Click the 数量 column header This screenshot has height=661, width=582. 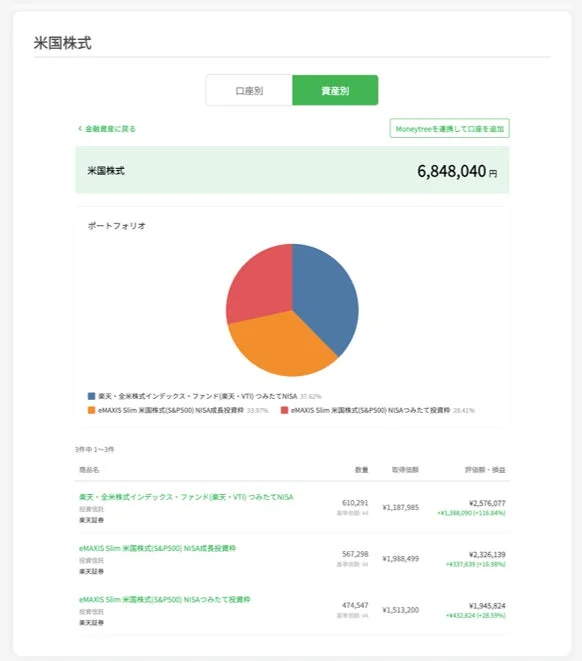point(362,470)
